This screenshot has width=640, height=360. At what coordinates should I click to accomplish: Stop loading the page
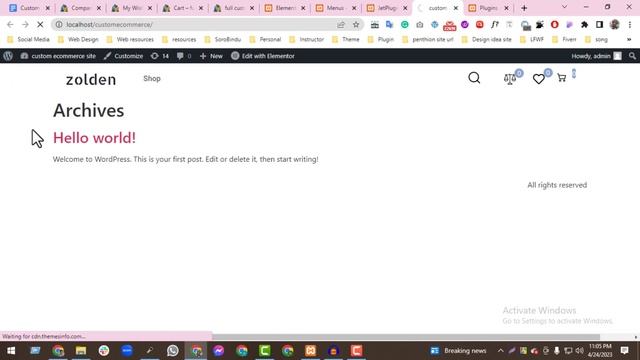pos(40,24)
